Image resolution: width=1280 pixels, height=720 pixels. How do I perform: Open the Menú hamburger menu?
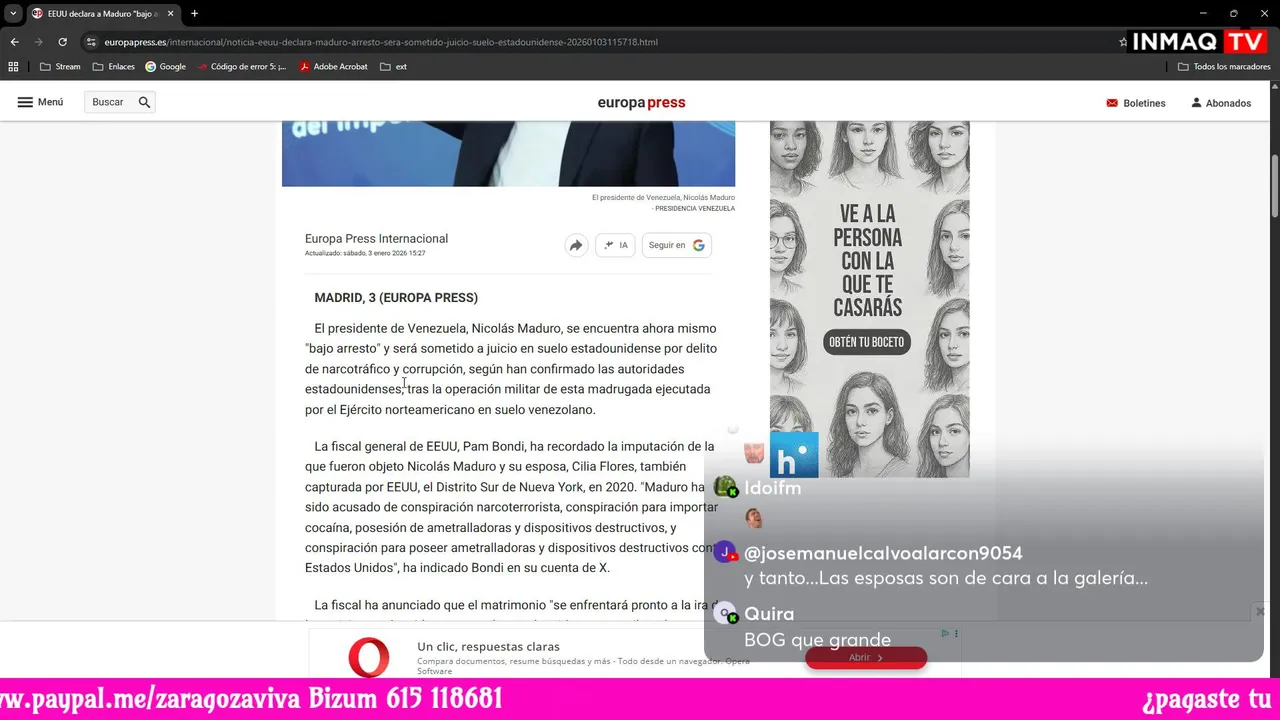pos(40,102)
